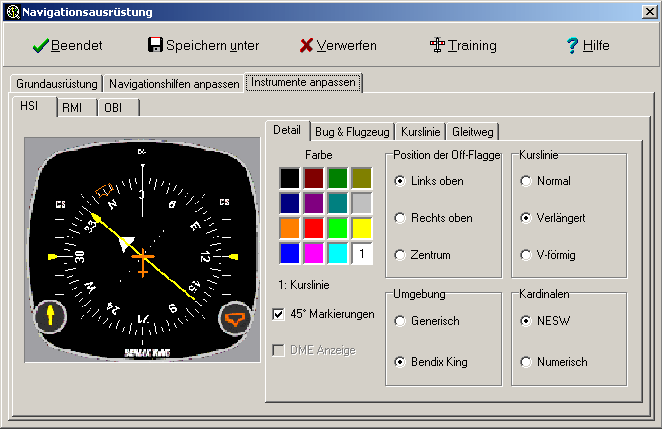Open the Kurslinie sub-tab
662x429 pixels.
pyautogui.click(x=421, y=132)
